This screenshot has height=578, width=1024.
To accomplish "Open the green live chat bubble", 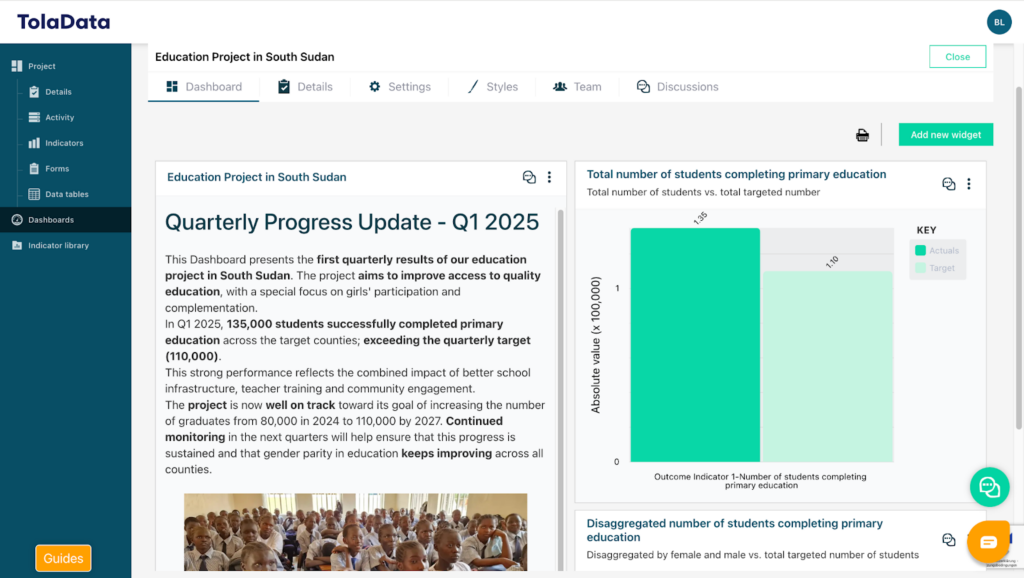I will point(989,487).
